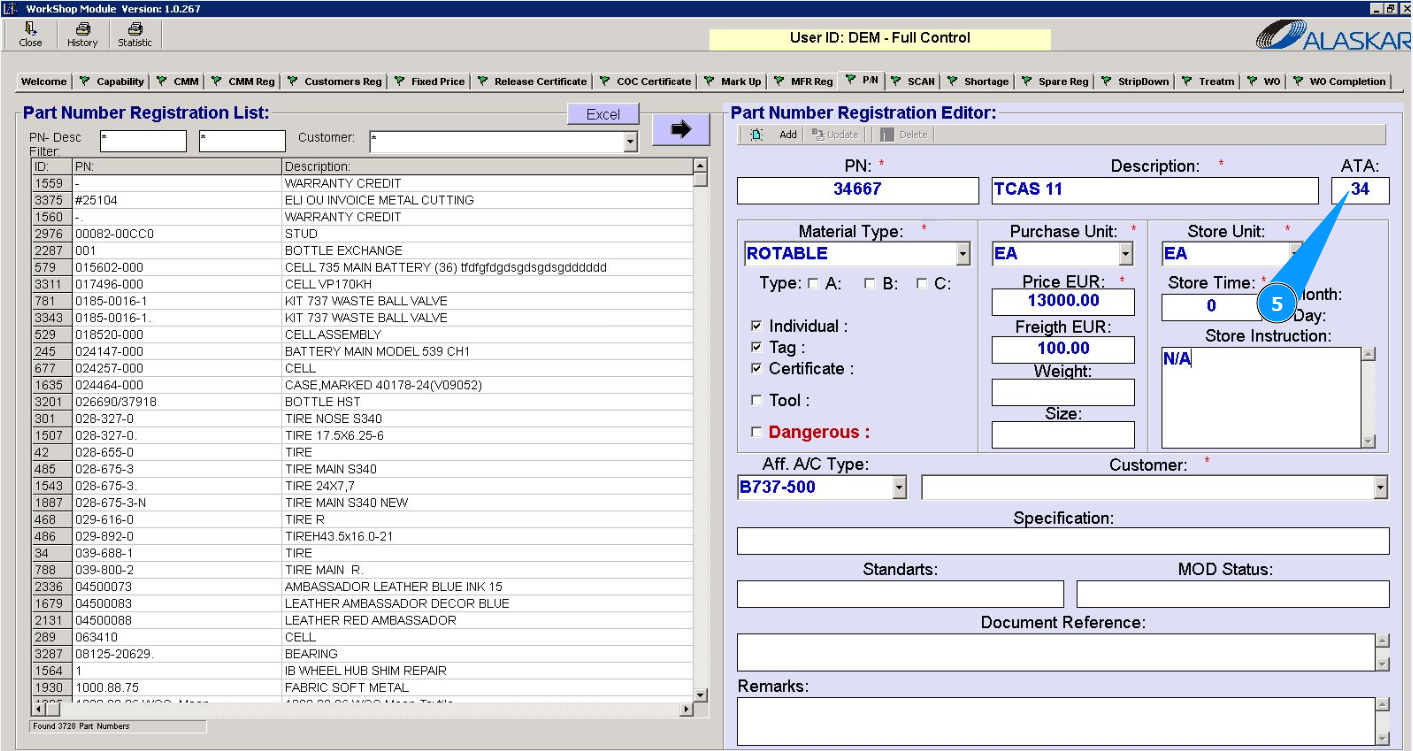Click the Excel export button

[602, 115]
